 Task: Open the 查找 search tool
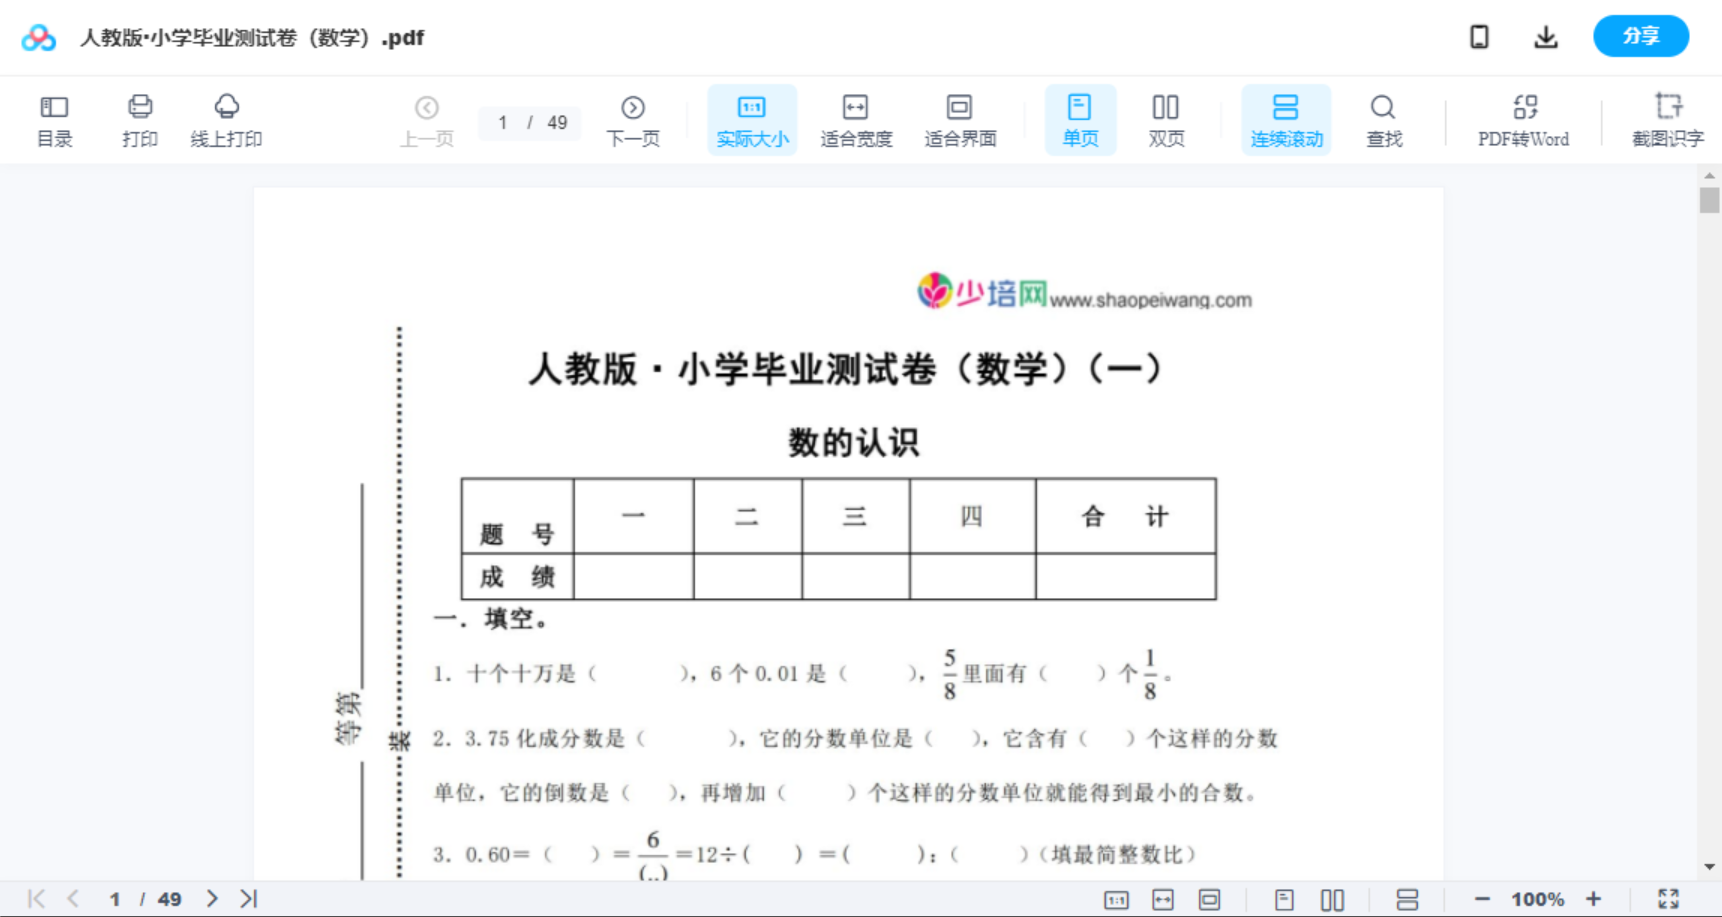point(1383,120)
